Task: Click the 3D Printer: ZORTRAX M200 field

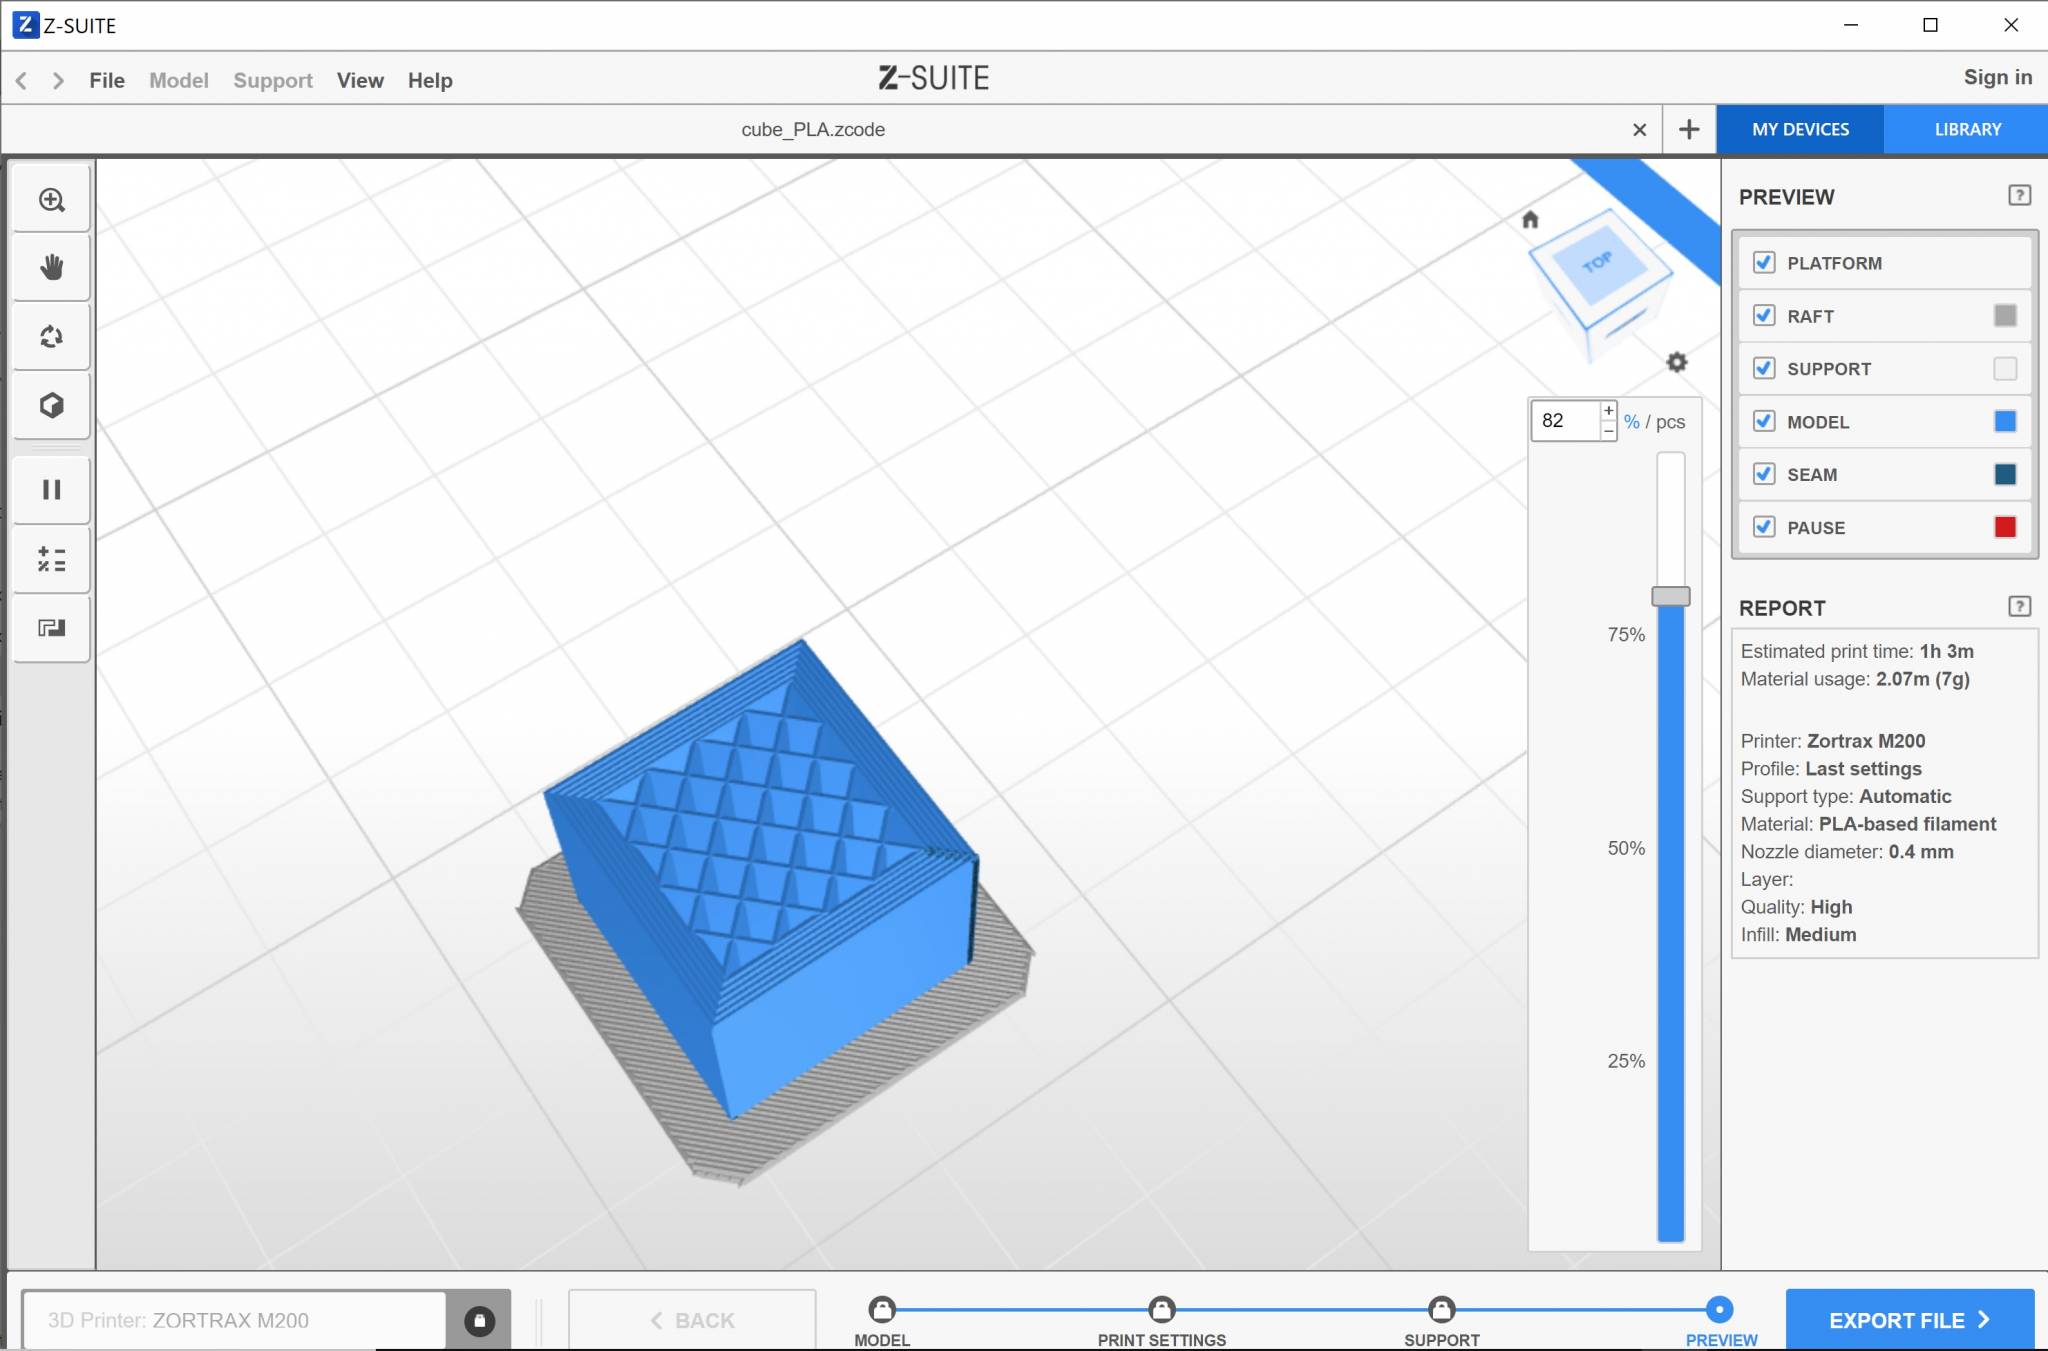Action: point(234,1320)
